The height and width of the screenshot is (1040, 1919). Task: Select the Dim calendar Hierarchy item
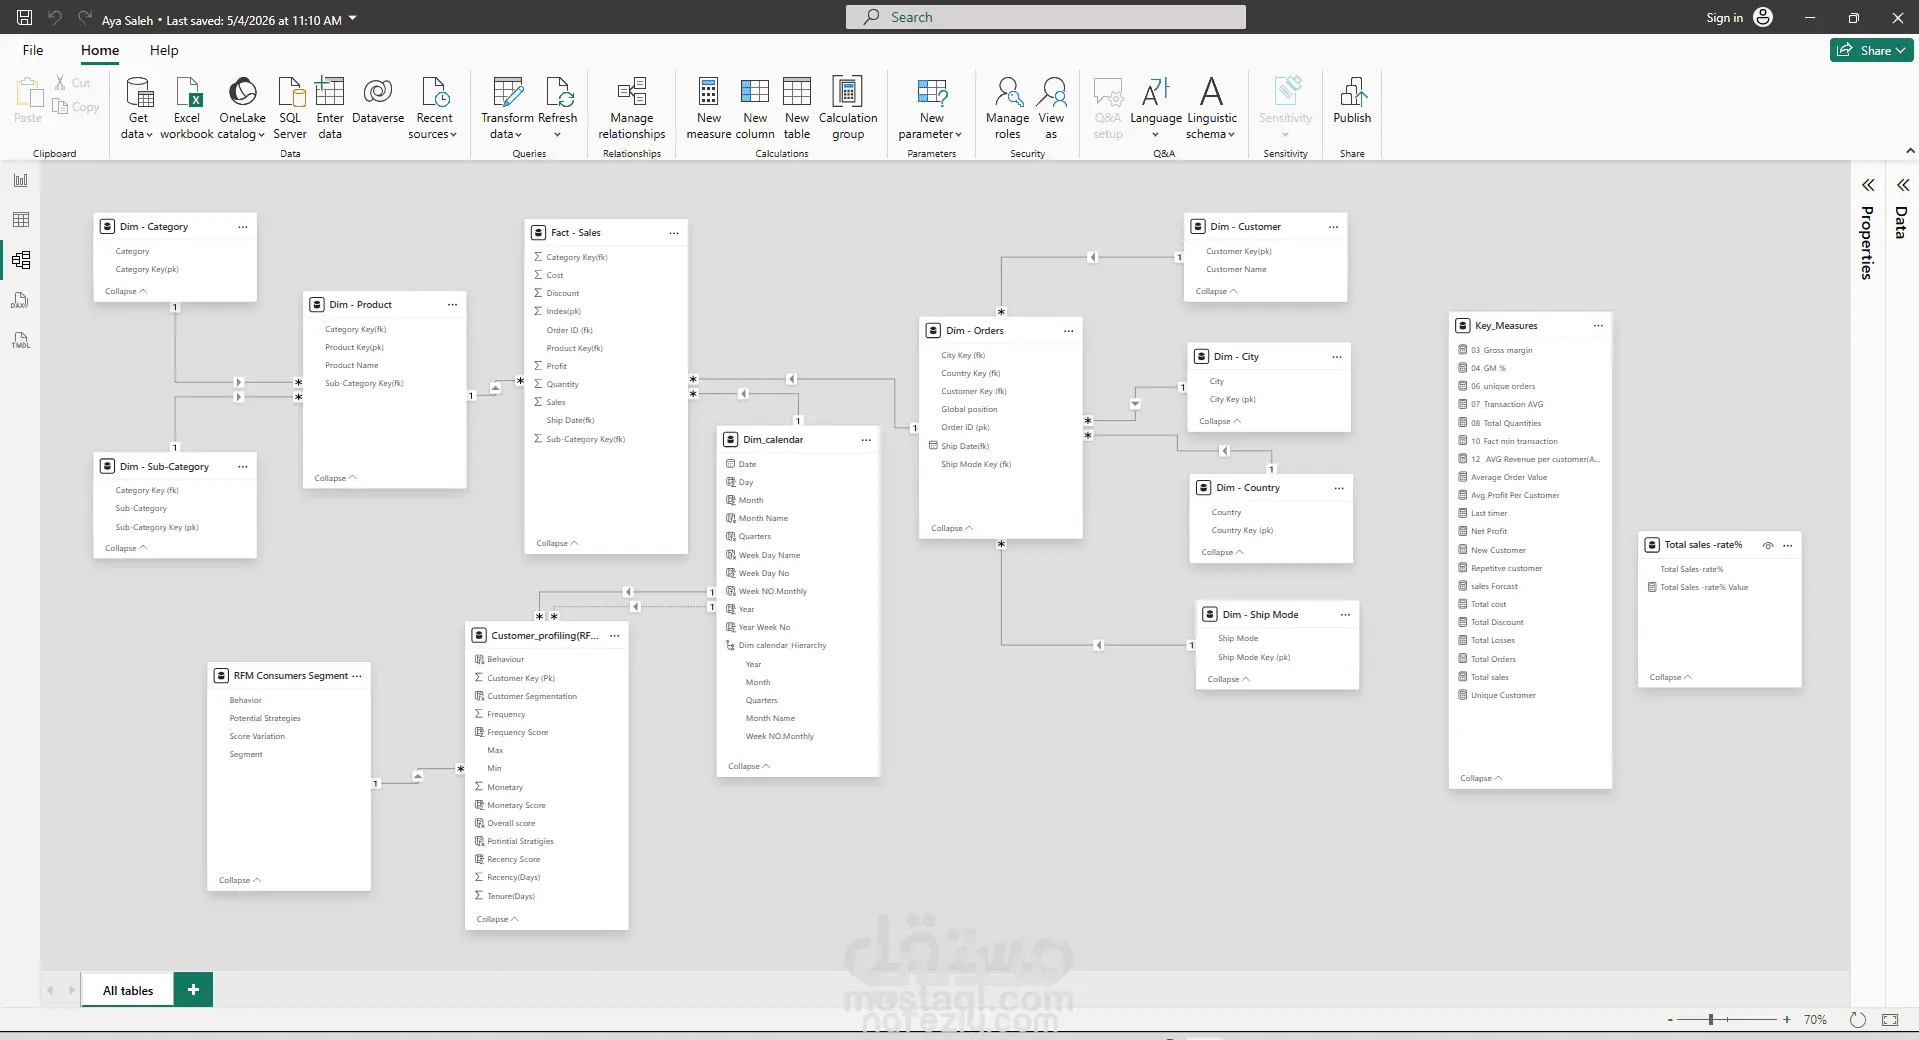[x=782, y=645]
